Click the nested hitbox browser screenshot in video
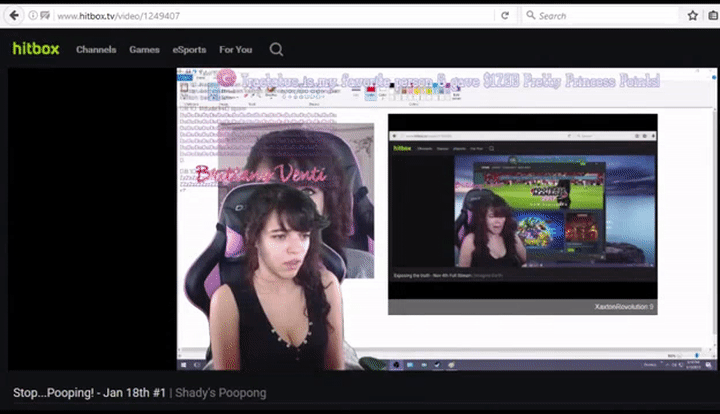This screenshot has height=414, width=720. (522, 213)
